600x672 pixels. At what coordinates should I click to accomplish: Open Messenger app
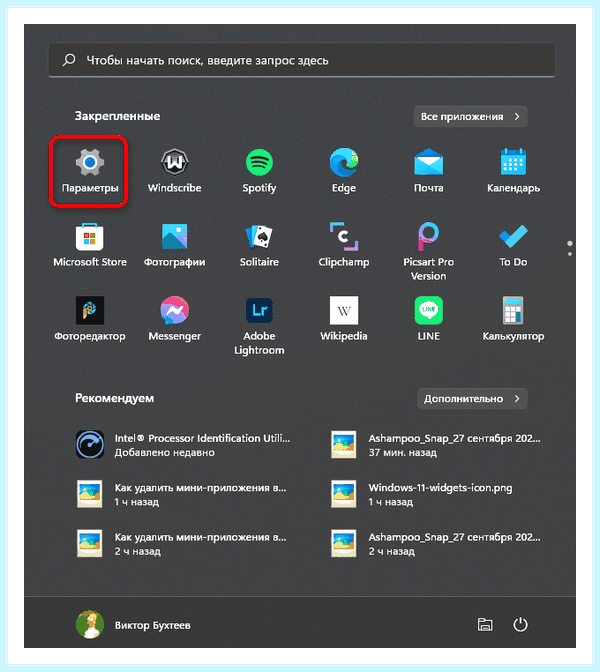(x=174, y=319)
